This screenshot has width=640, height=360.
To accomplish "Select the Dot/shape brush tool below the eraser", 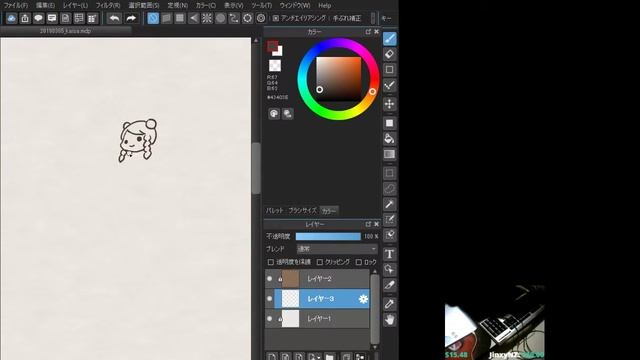I will [x=390, y=70].
